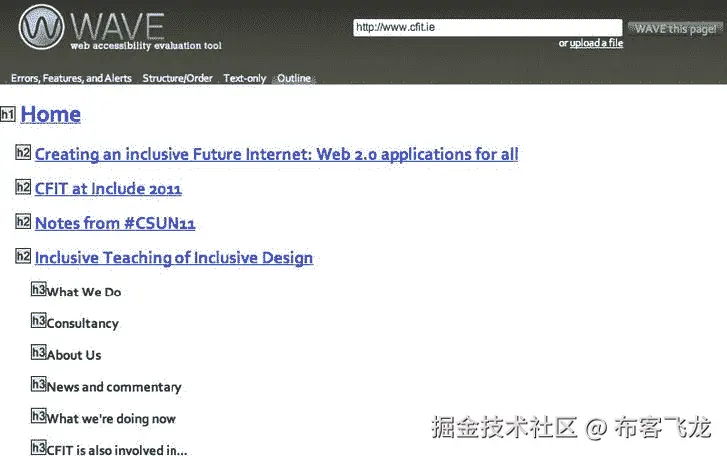
Task: Click the h1 icon beside Home
Action: pos(8,114)
